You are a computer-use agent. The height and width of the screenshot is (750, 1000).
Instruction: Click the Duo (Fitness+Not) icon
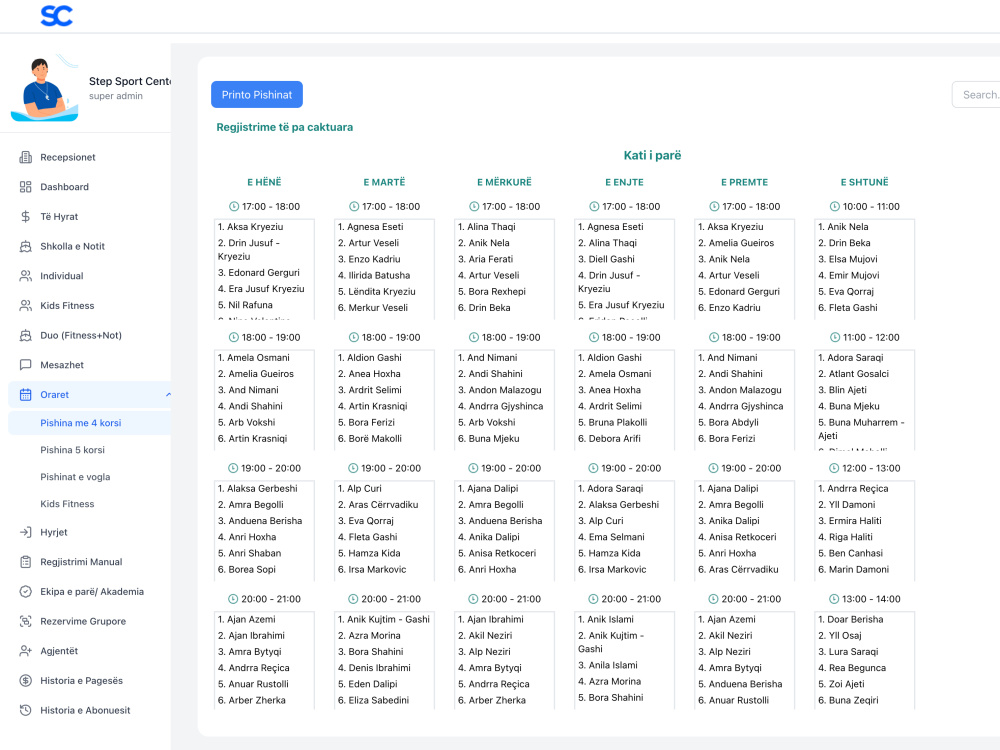point(26,335)
